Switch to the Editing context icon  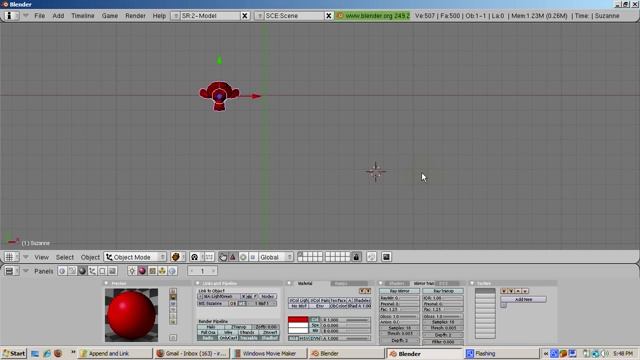click(102, 271)
